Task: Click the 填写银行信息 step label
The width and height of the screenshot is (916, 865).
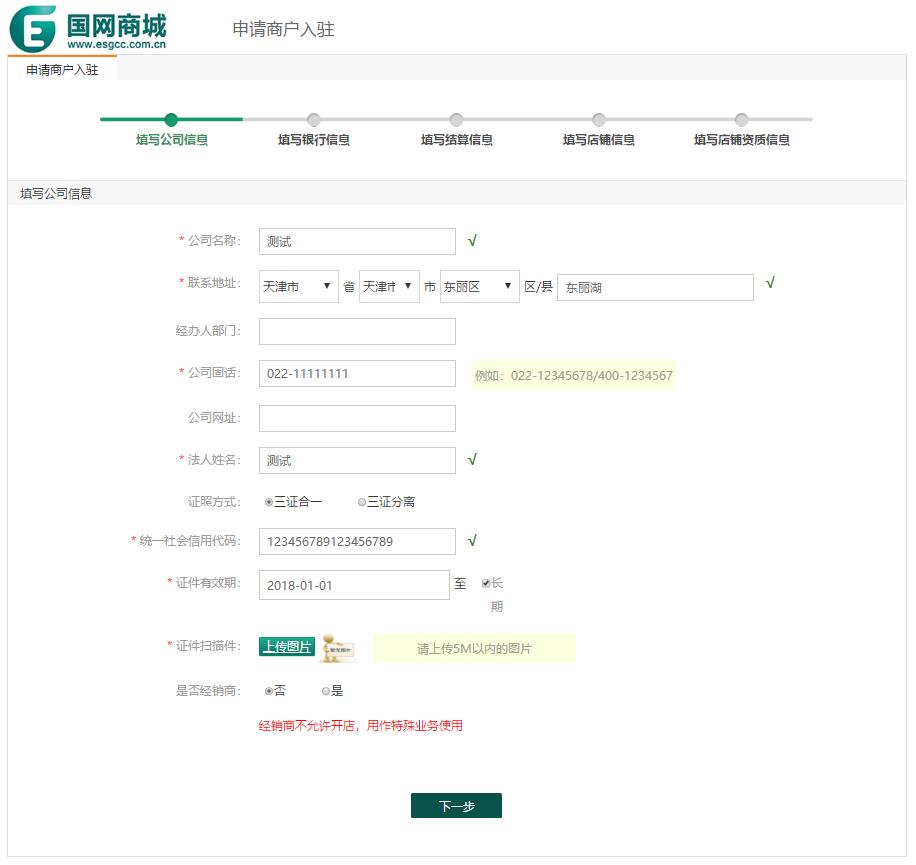Action: (314, 140)
